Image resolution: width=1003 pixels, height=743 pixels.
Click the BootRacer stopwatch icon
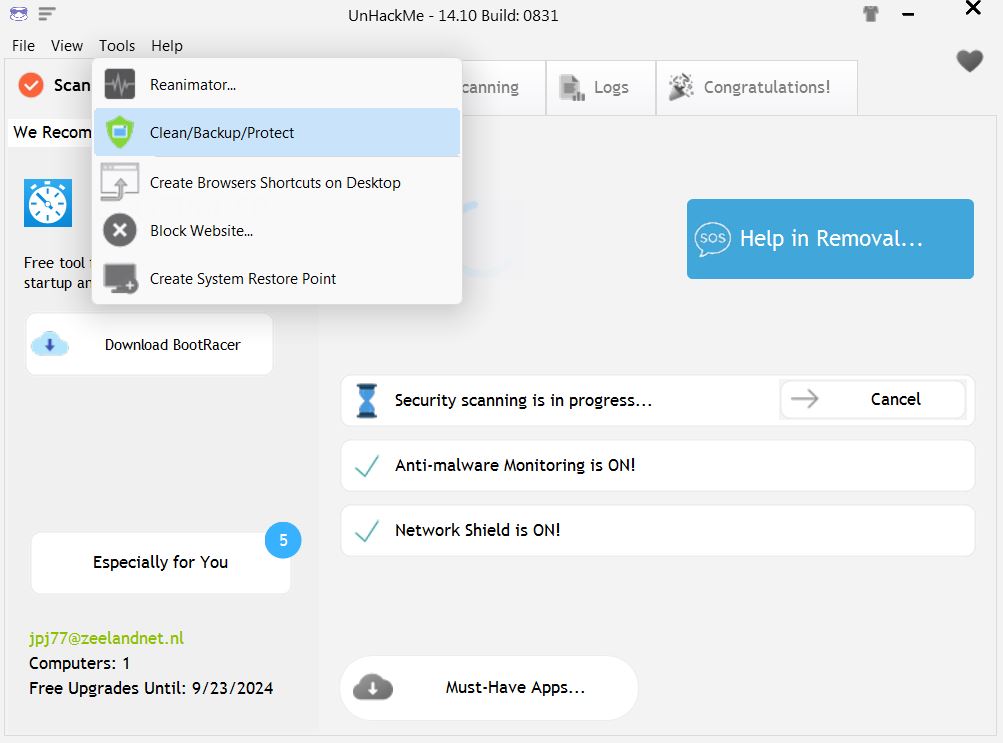[48, 203]
